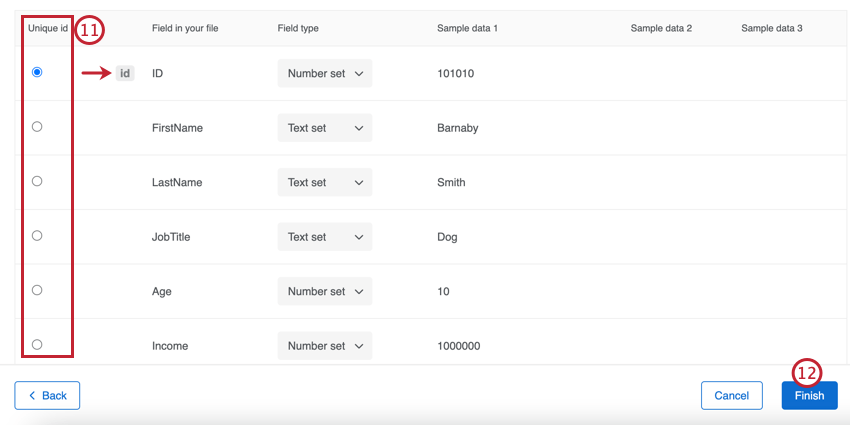Select Income row unique id radio
Viewport: 850px width, 425px height.
coord(37,344)
